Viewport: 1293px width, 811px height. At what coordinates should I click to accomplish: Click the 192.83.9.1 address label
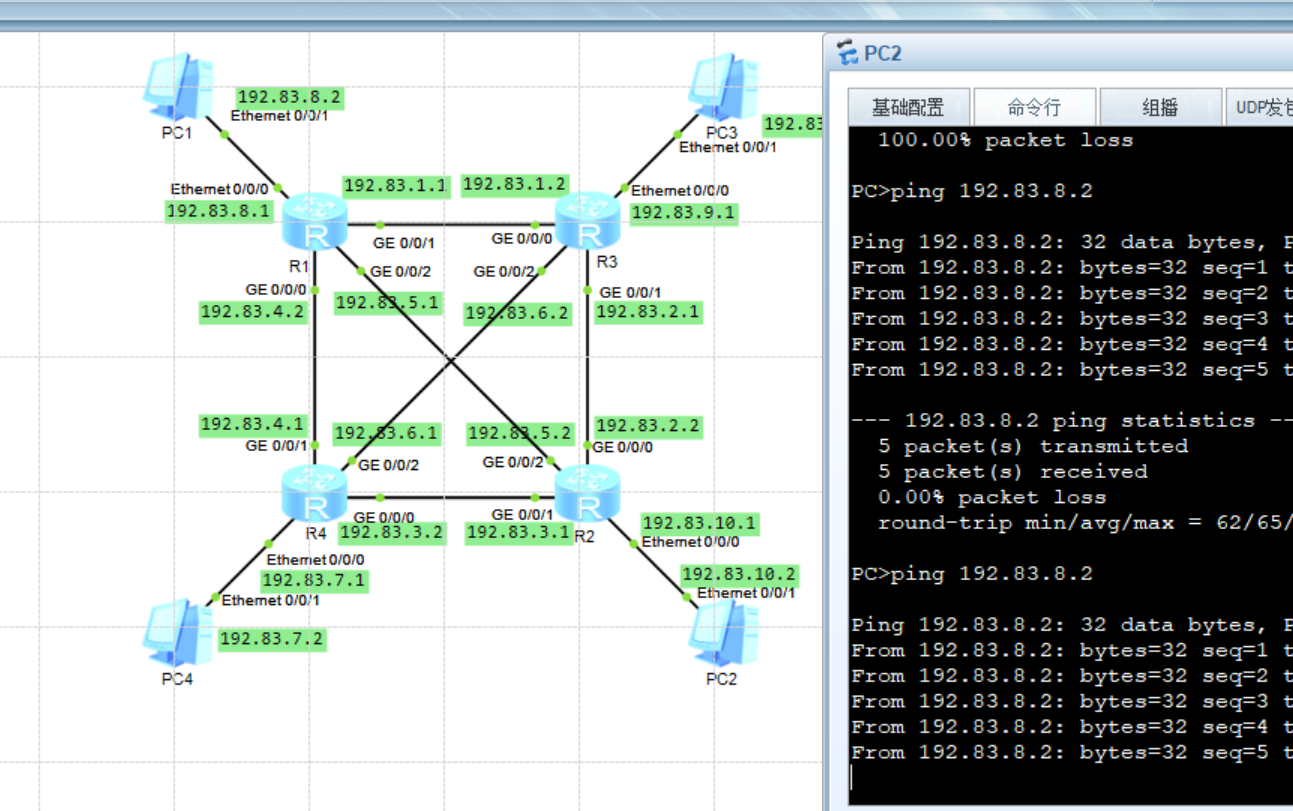[684, 213]
